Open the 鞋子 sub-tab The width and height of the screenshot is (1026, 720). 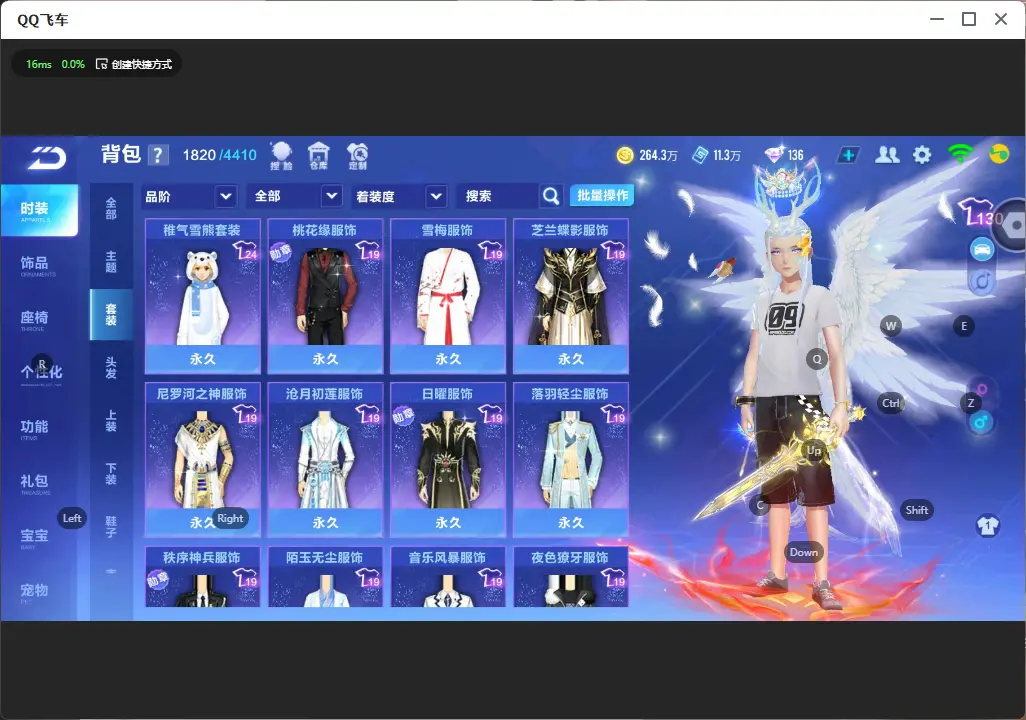pos(111,527)
